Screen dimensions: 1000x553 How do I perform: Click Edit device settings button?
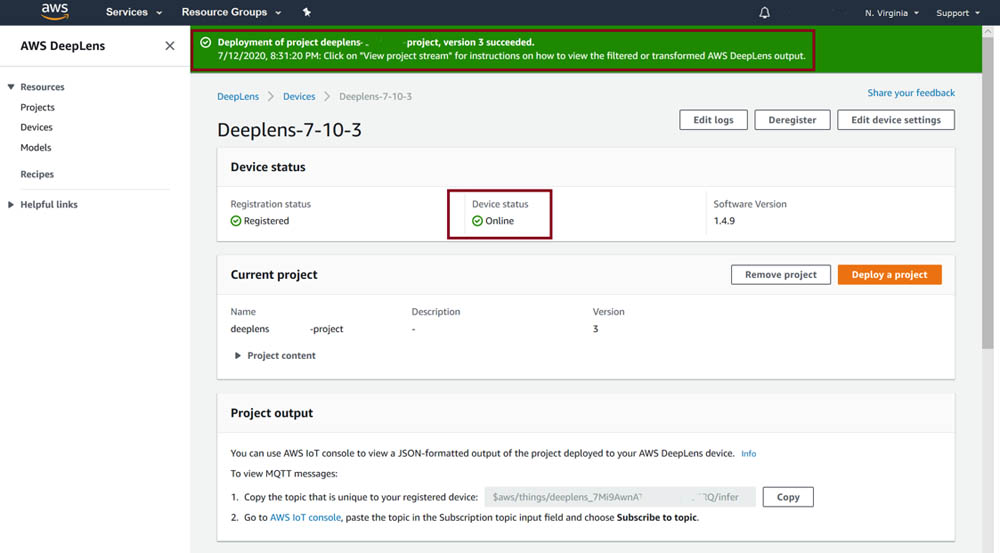point(895,120)
